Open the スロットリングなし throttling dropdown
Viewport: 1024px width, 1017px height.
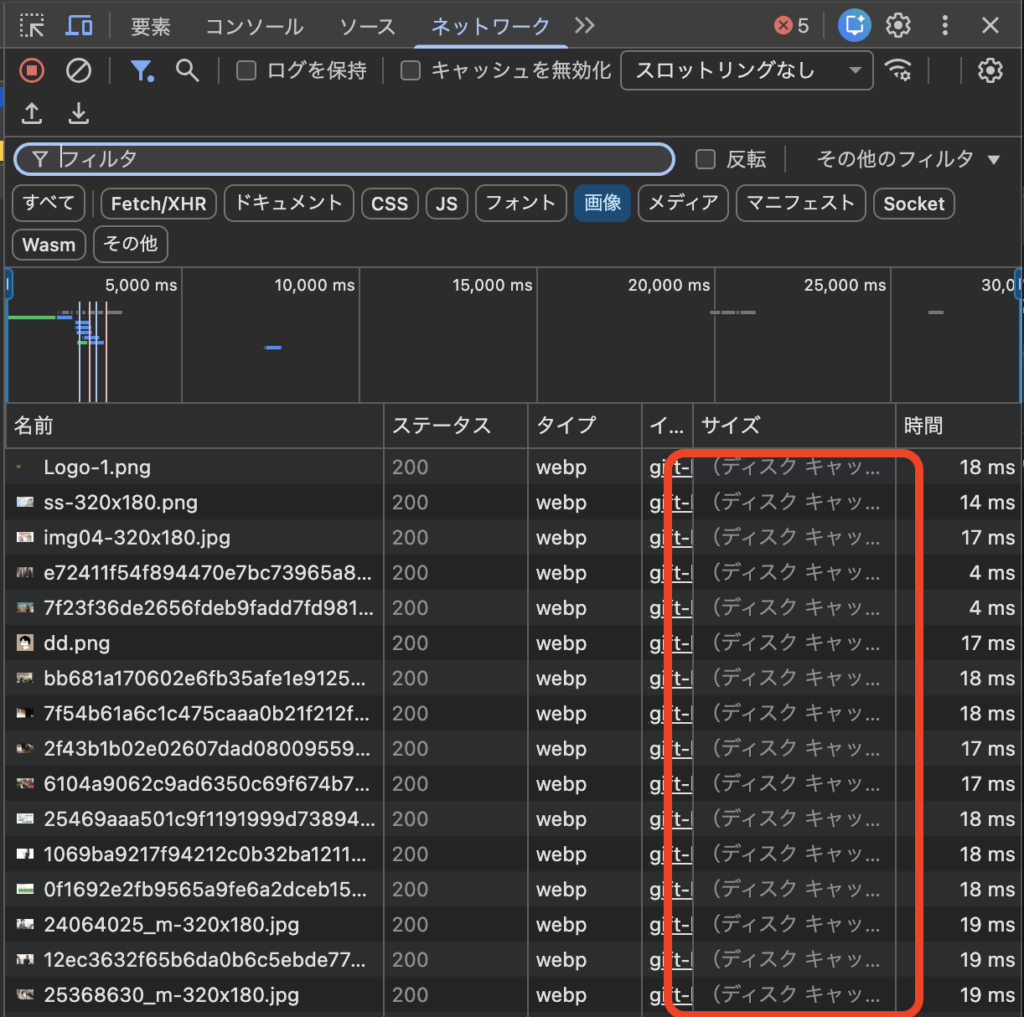746,70
